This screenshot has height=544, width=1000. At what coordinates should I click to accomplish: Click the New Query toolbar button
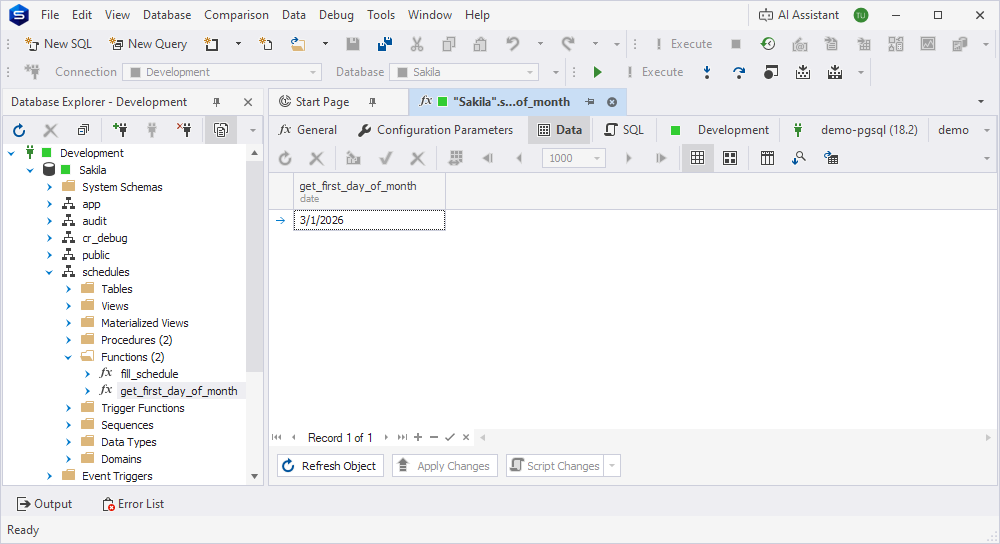coord(148,44)
